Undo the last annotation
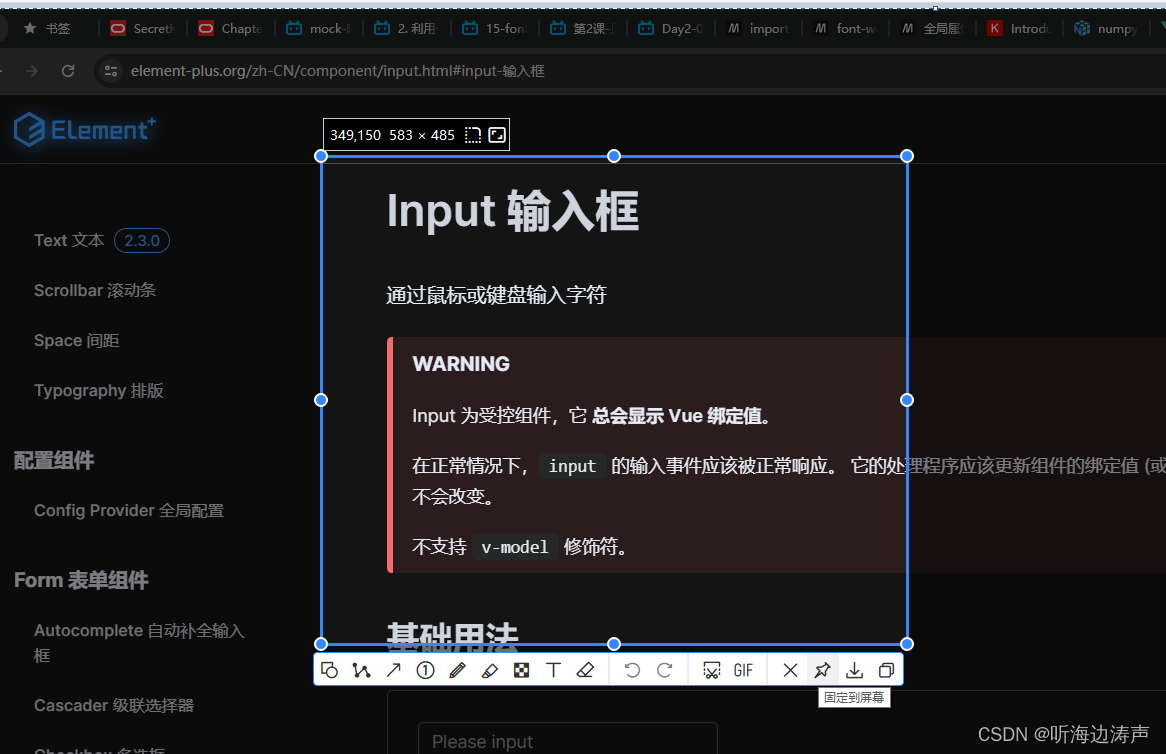Viewport: 1166px width, 754px height. pyautogui.click(x=631, y=670)
